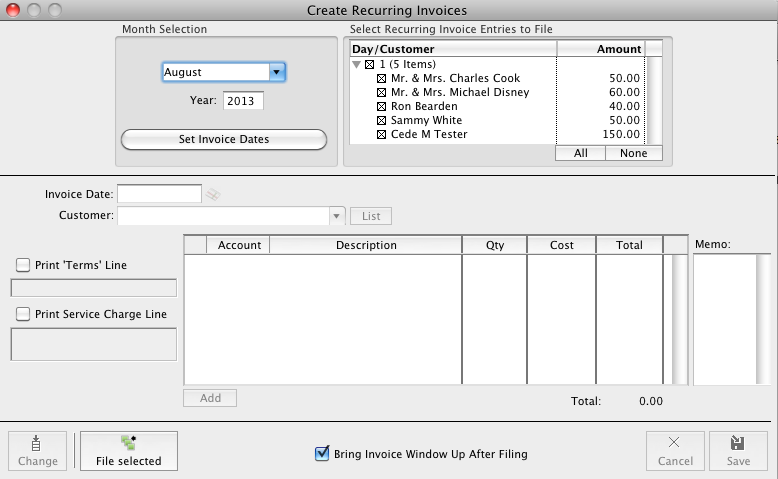The width and height of the screenshot is (778, 479).
Task: Uncheck the Ron Bearden invoice entry
Action: coord(381,106)
